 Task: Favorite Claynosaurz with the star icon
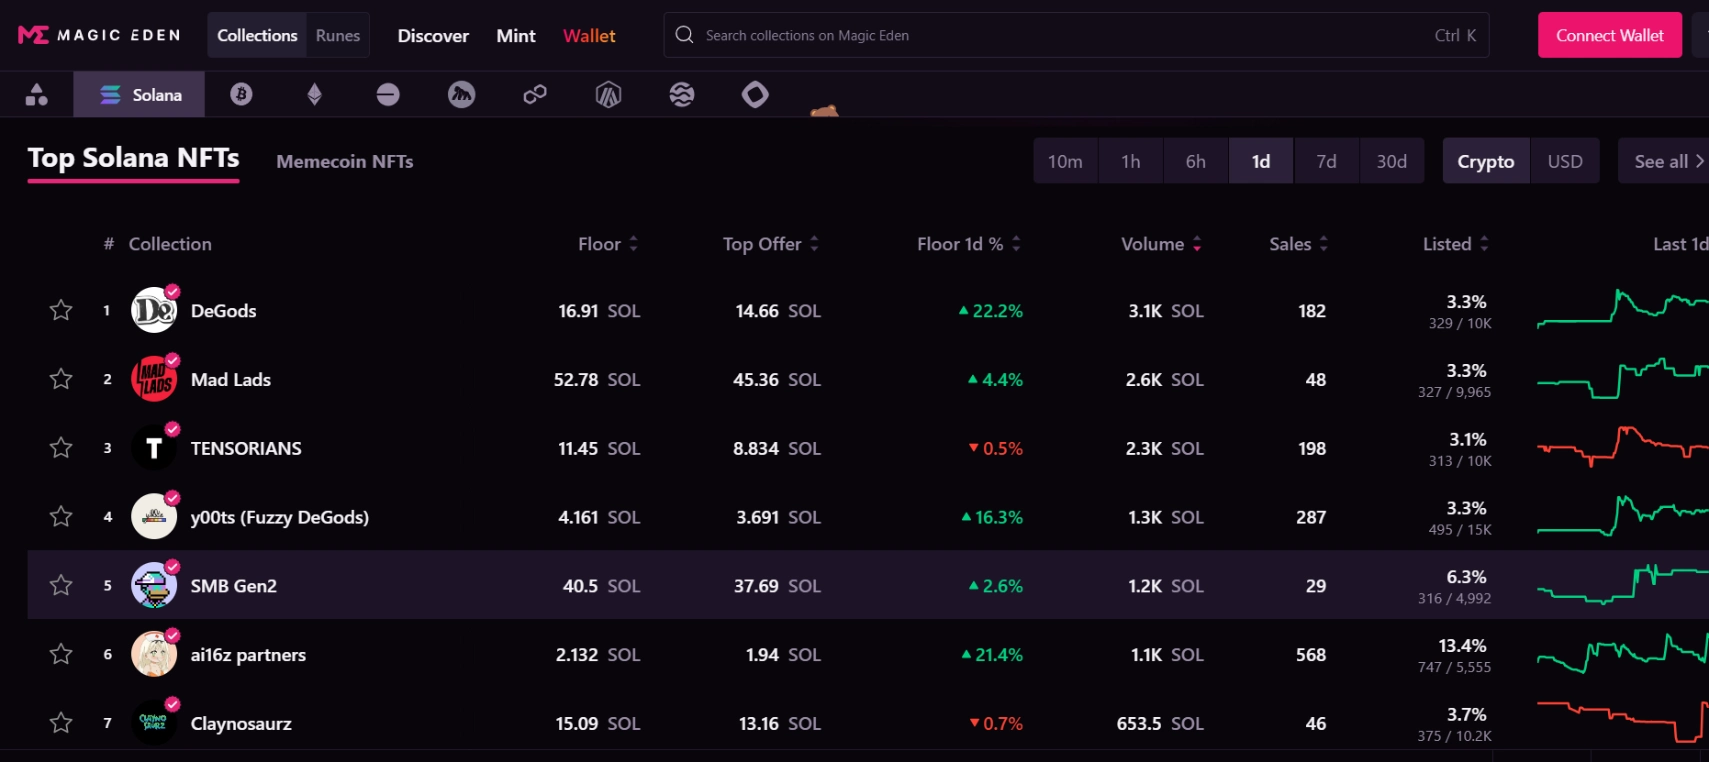61,723
